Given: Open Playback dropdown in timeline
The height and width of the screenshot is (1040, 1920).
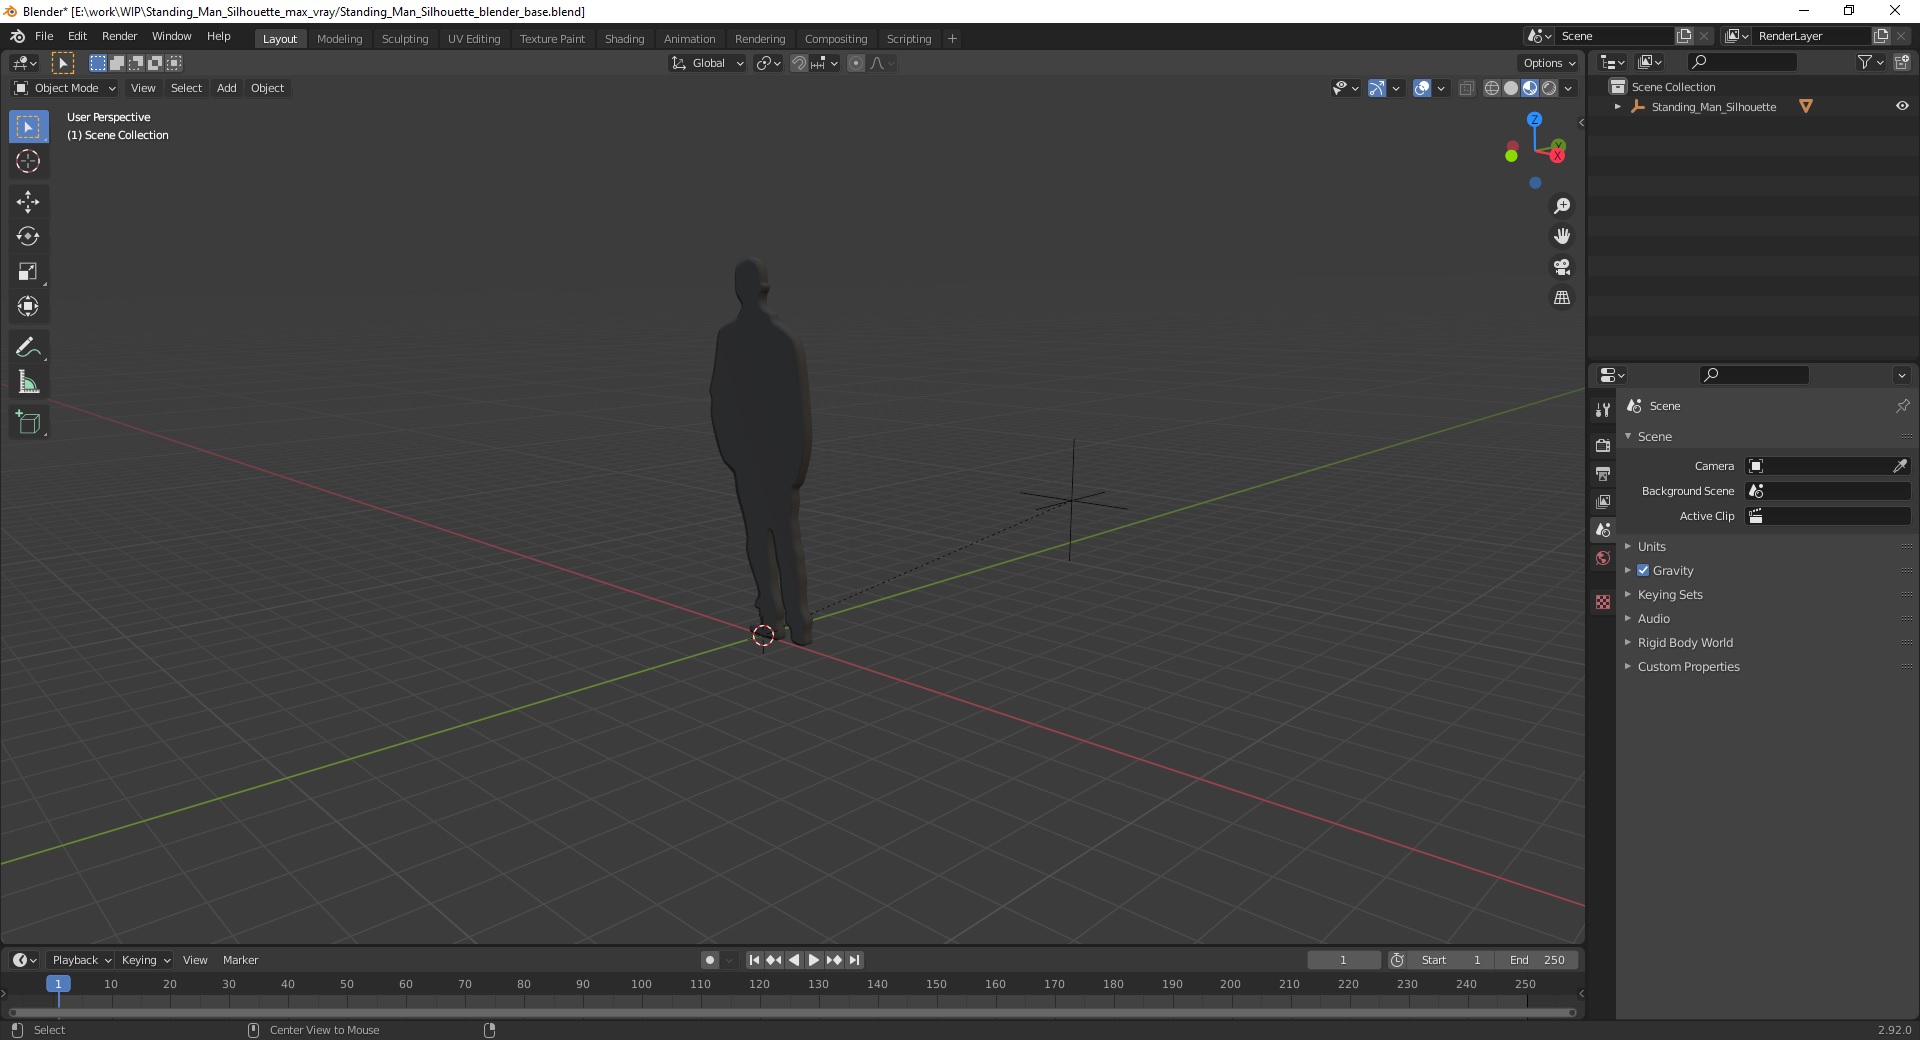Looking at the screenshot, I should [x=81, y=960].
